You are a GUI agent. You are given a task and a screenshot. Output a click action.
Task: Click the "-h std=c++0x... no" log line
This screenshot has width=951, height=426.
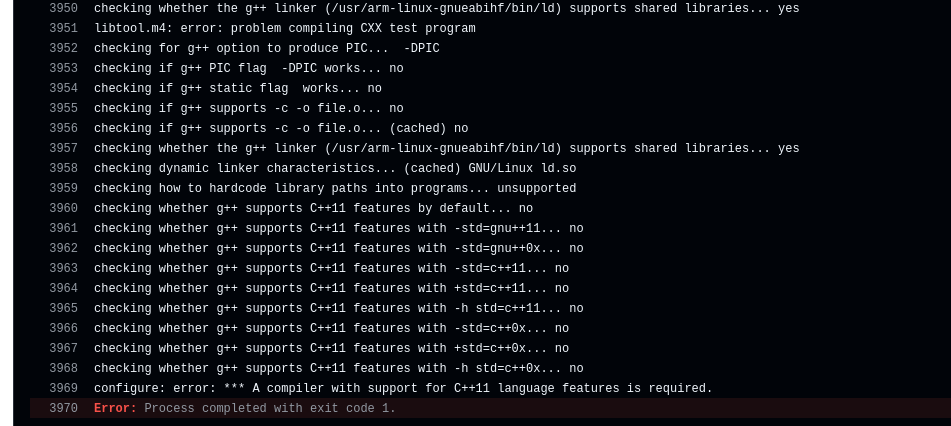338,368
